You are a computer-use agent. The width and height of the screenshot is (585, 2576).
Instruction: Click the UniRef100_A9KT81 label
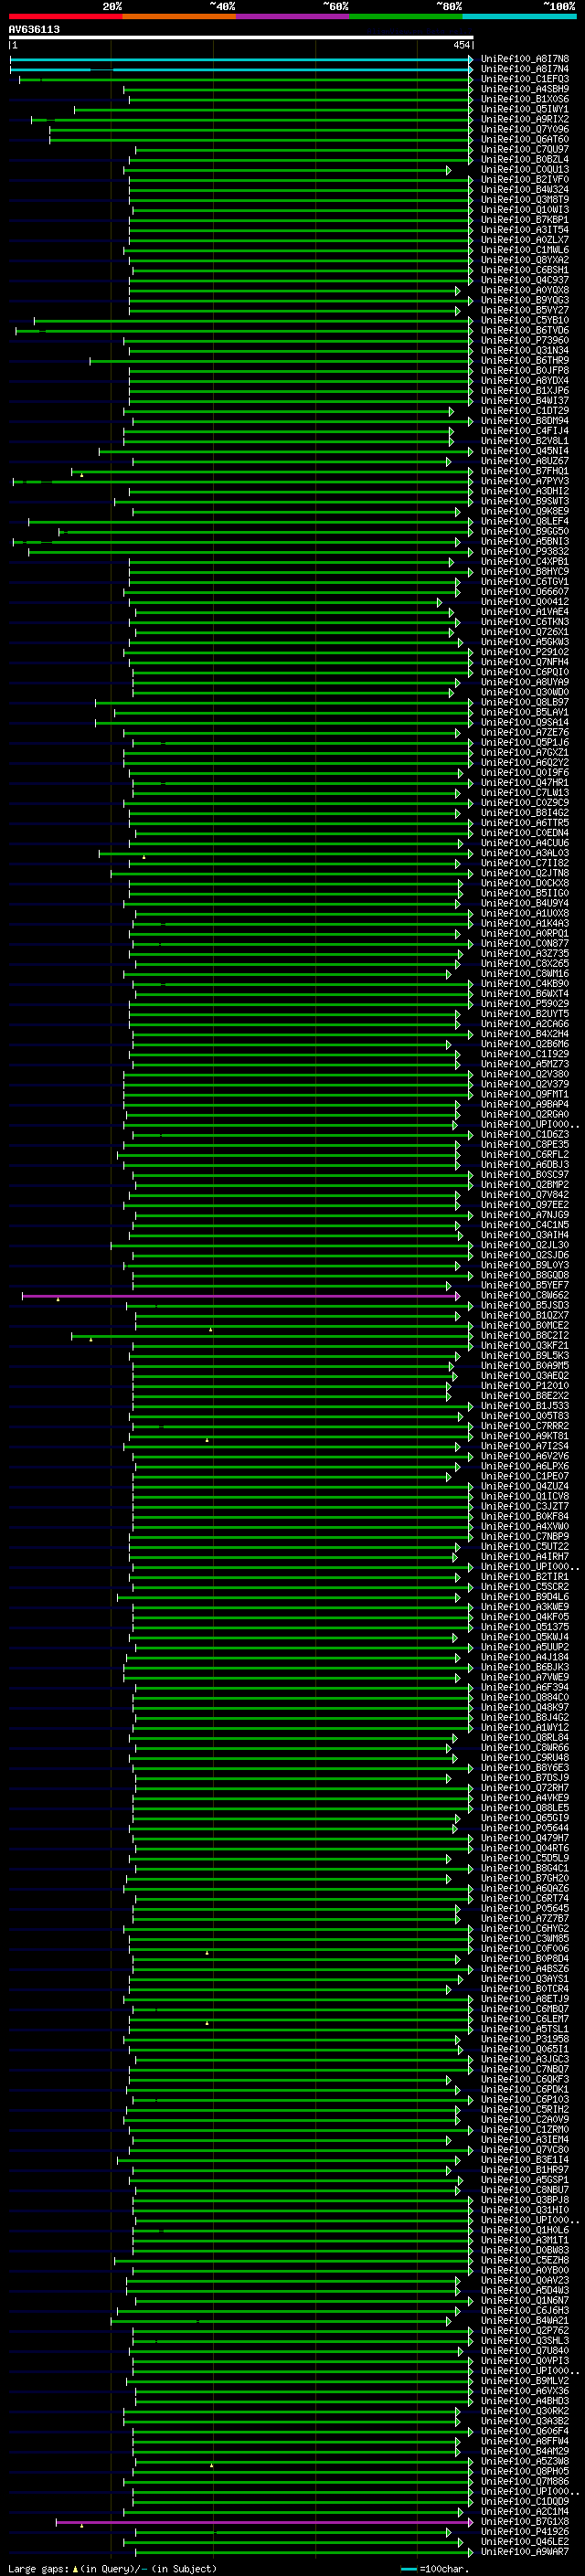pos(525,1436)
